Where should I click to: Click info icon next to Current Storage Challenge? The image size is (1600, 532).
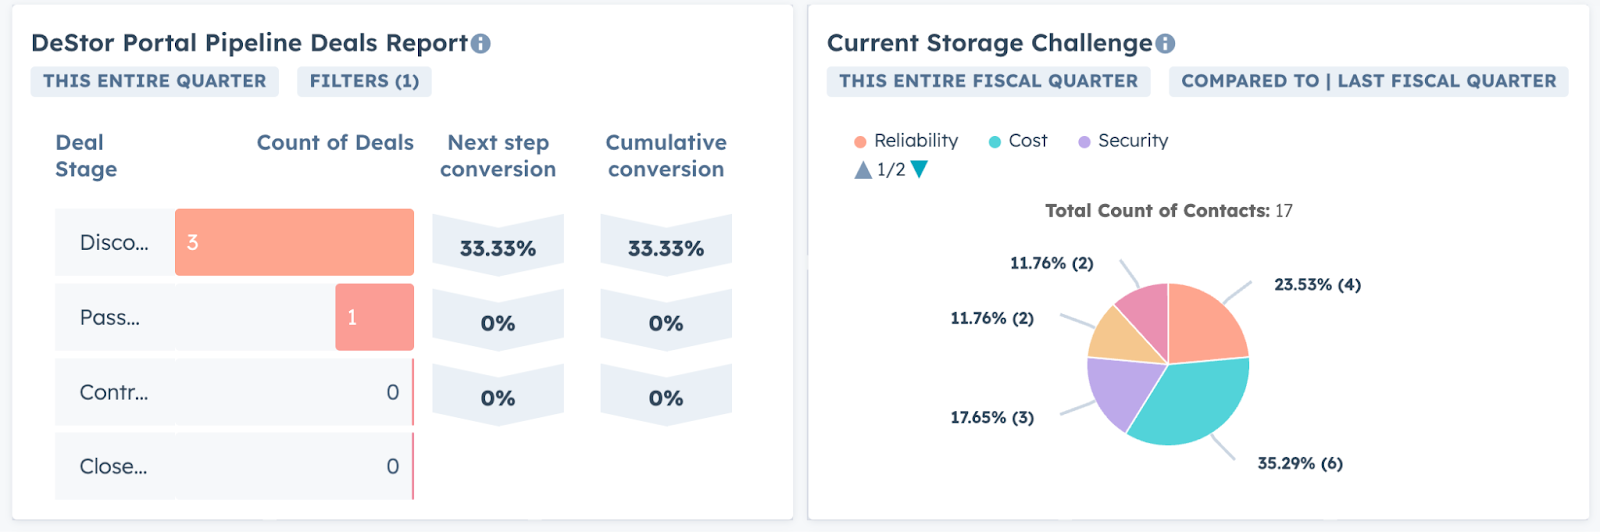click(1165, 44)
